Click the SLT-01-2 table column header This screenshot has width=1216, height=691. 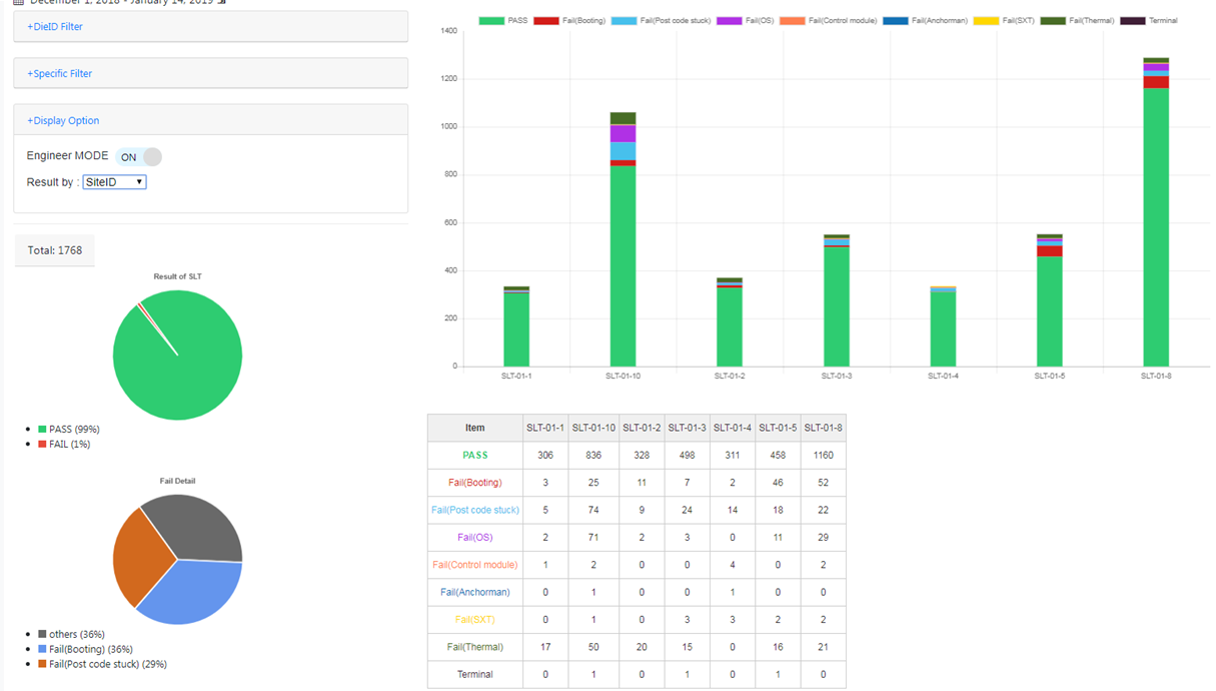[642, 428]
